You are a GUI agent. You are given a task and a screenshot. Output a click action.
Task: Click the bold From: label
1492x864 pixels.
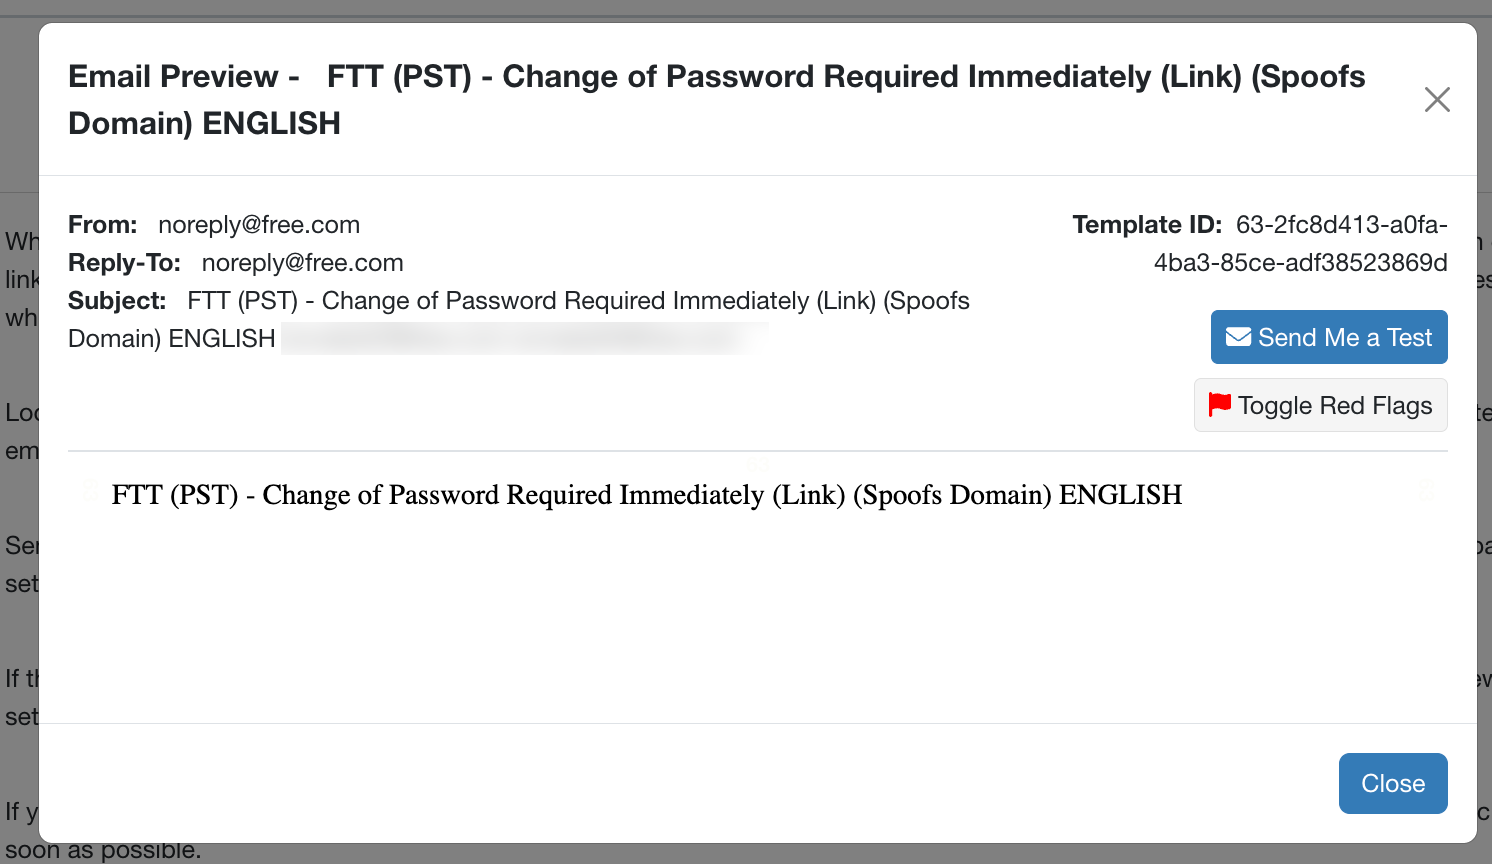click(x=103, y=225)
